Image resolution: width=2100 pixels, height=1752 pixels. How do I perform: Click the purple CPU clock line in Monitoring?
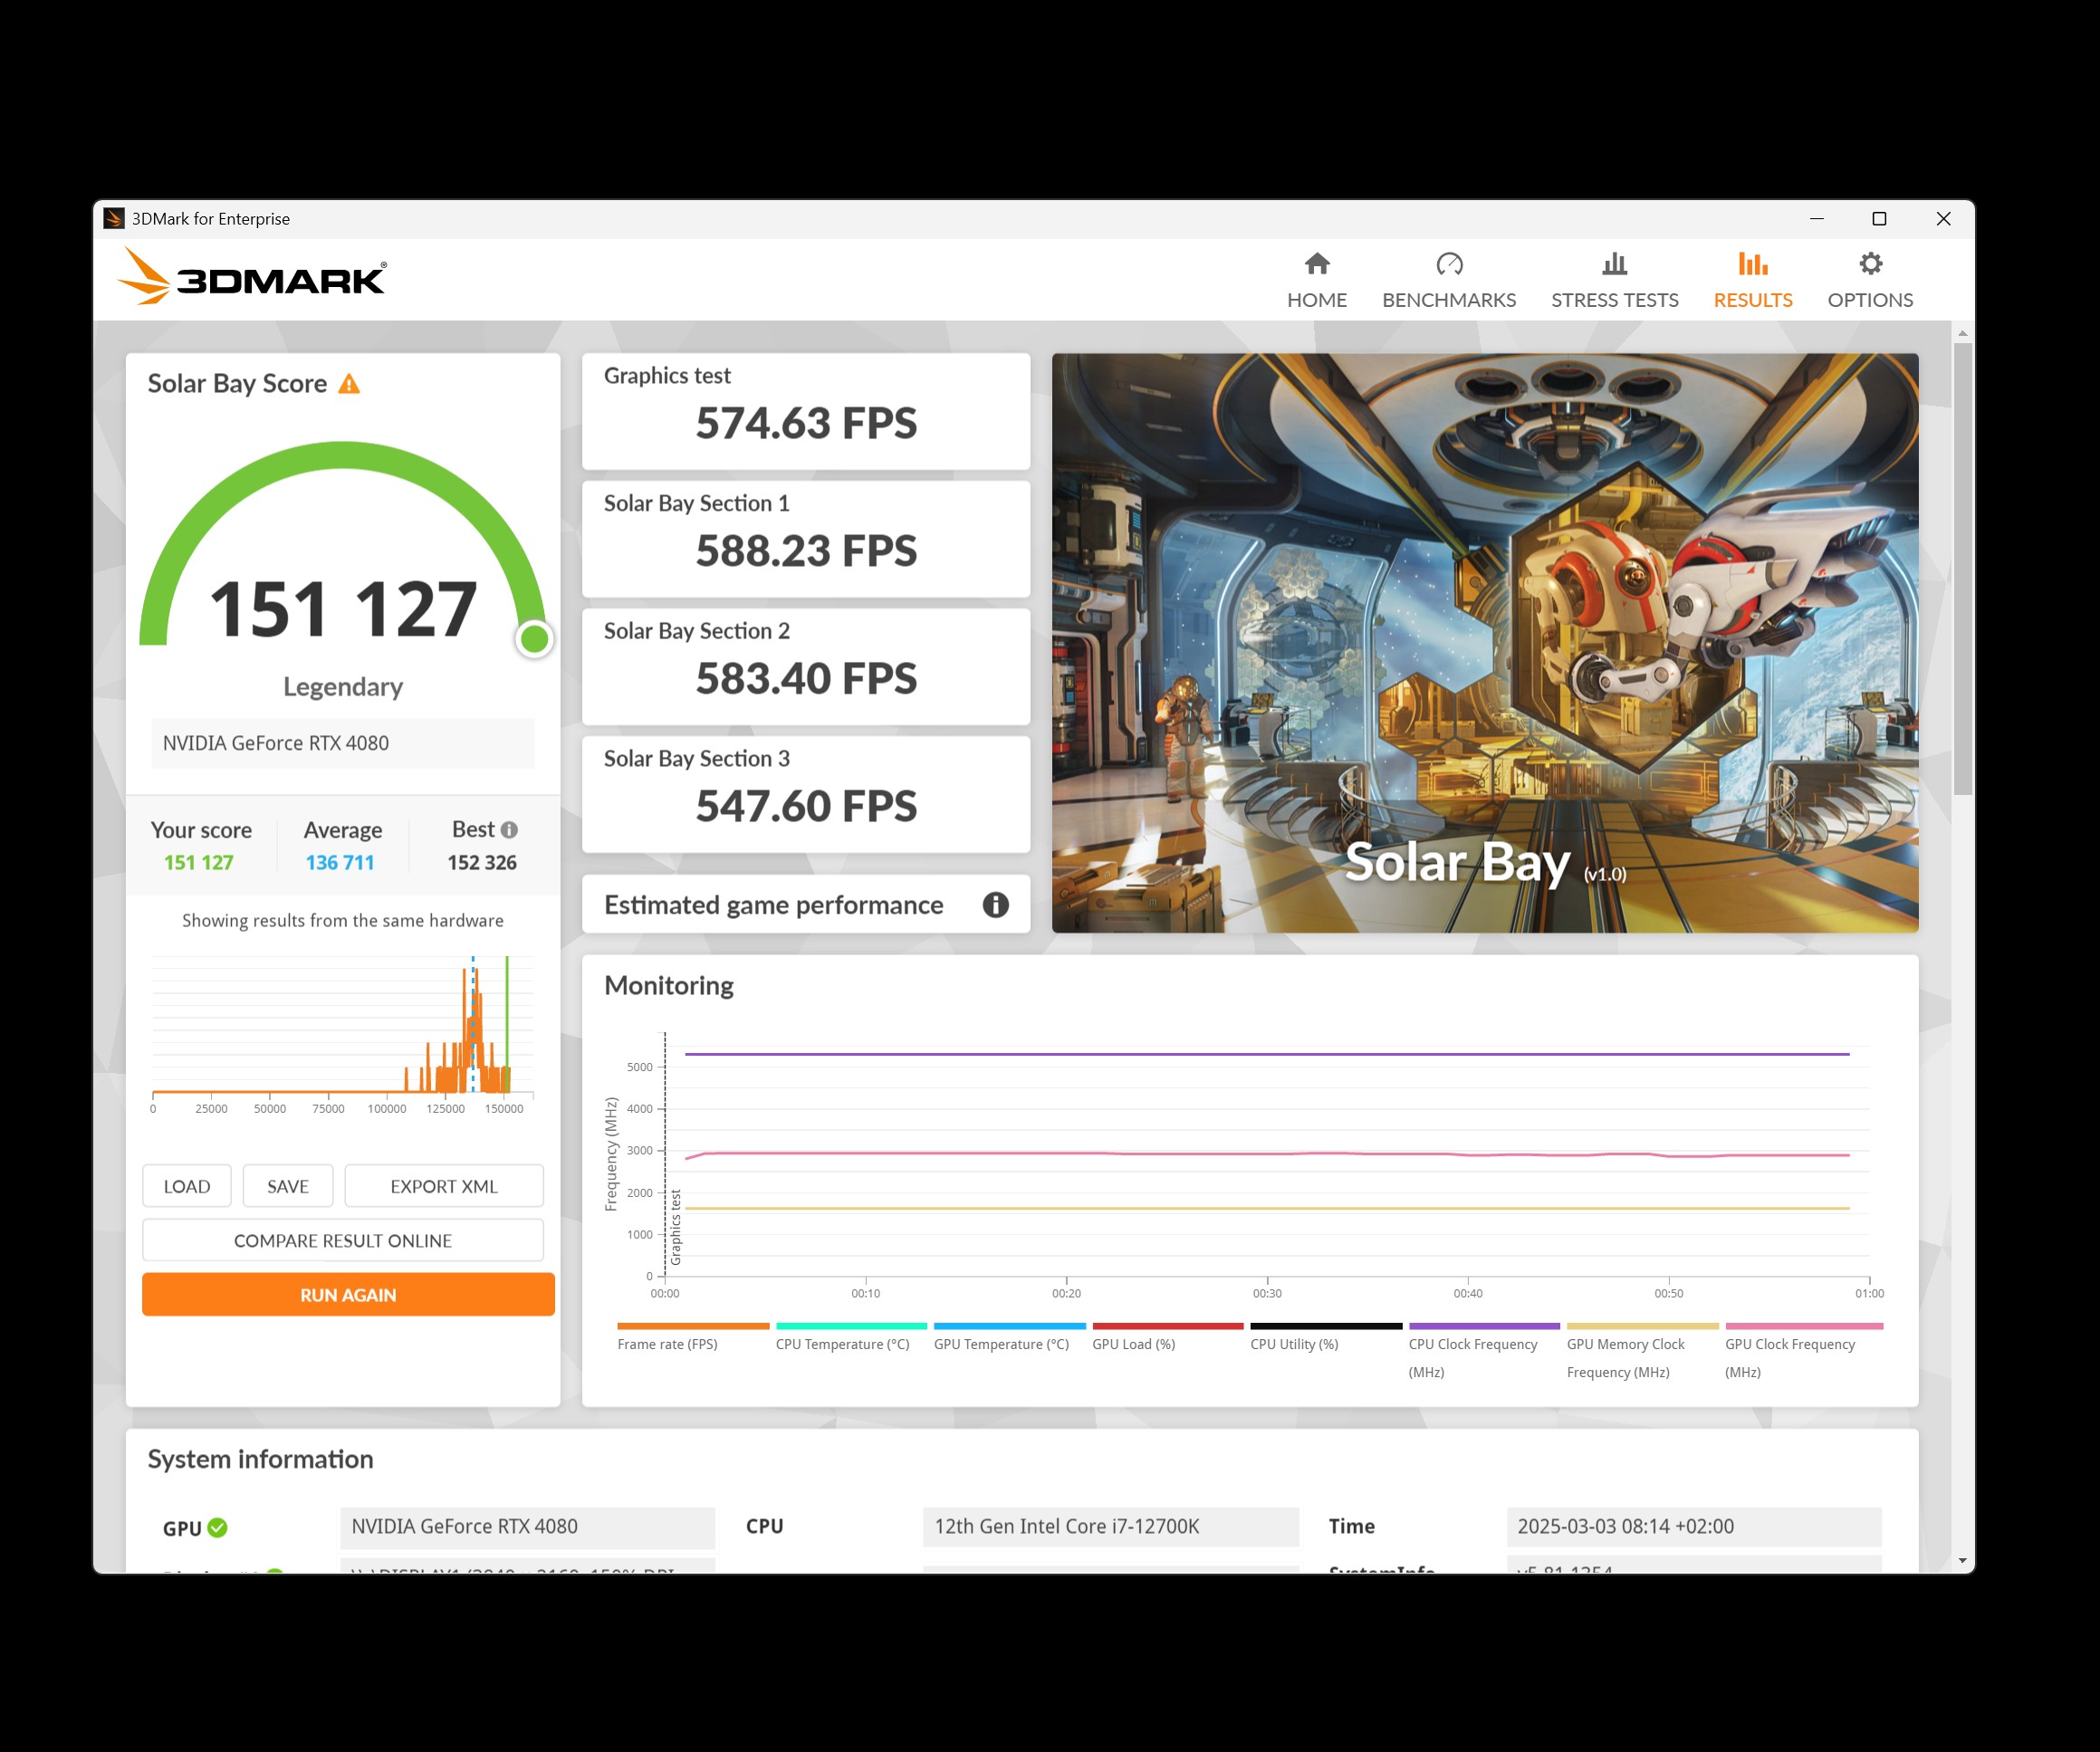[1267, 1054]
